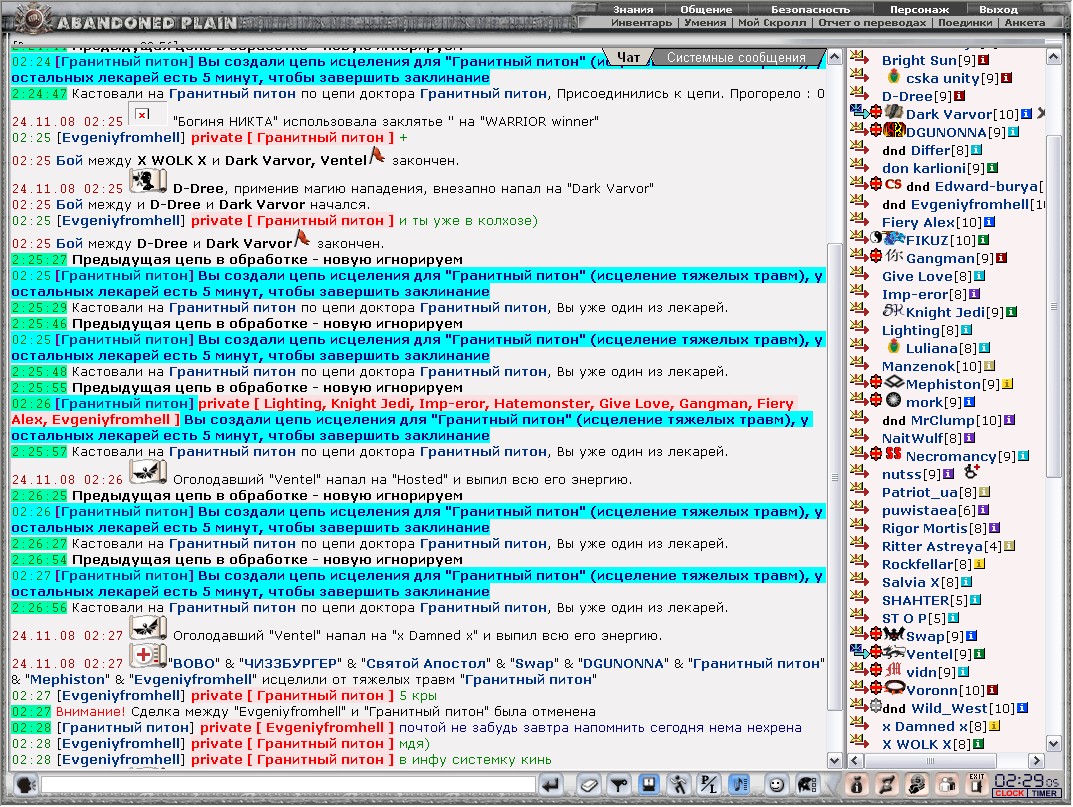Viewport: 1073px width, 807px height.
Task: Click the pink scroll icon in the bottom toolbar
Action: click(x=886, y=784)
